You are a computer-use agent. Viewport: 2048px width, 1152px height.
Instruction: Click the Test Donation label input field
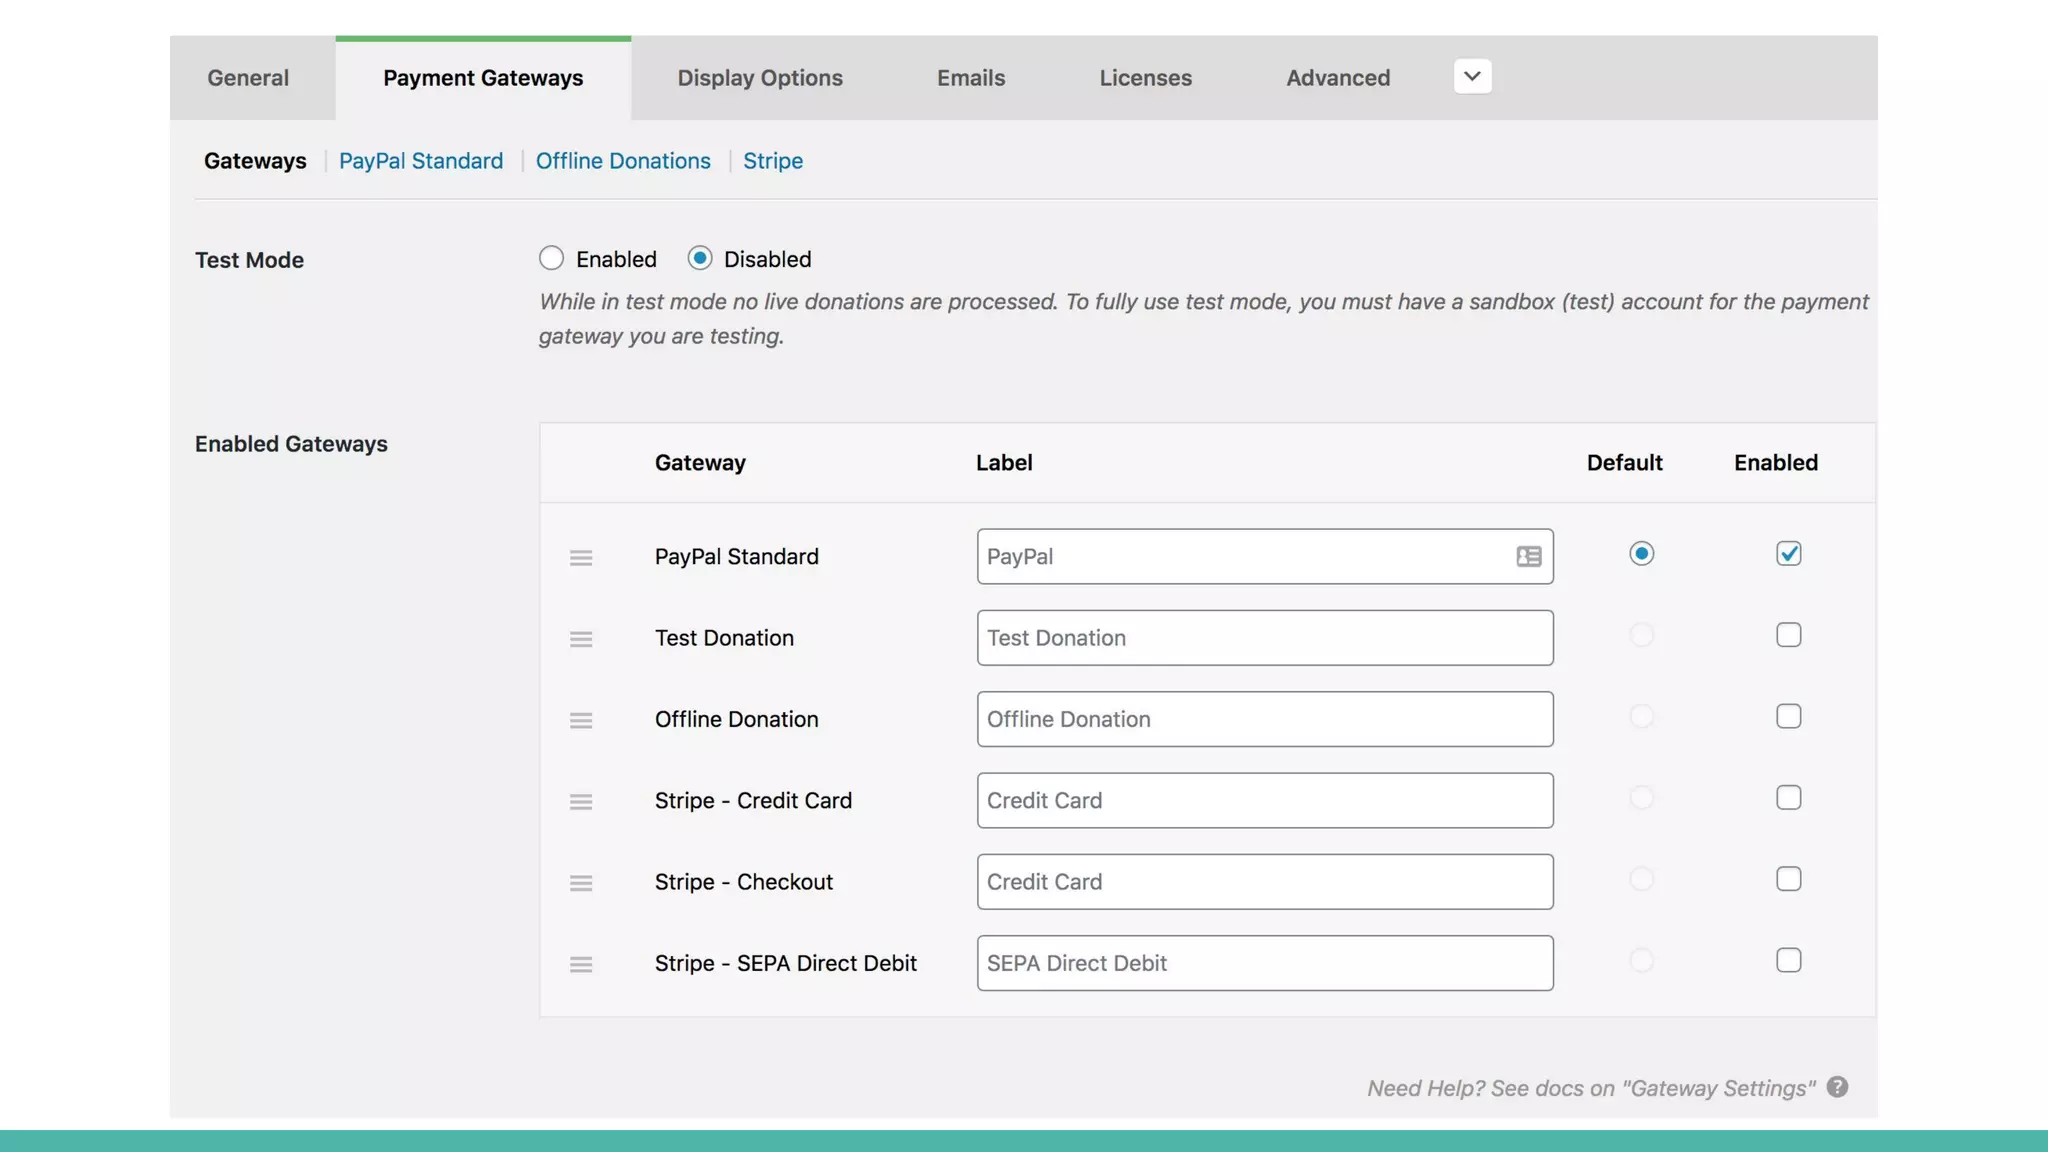[x=1264, y=638]
